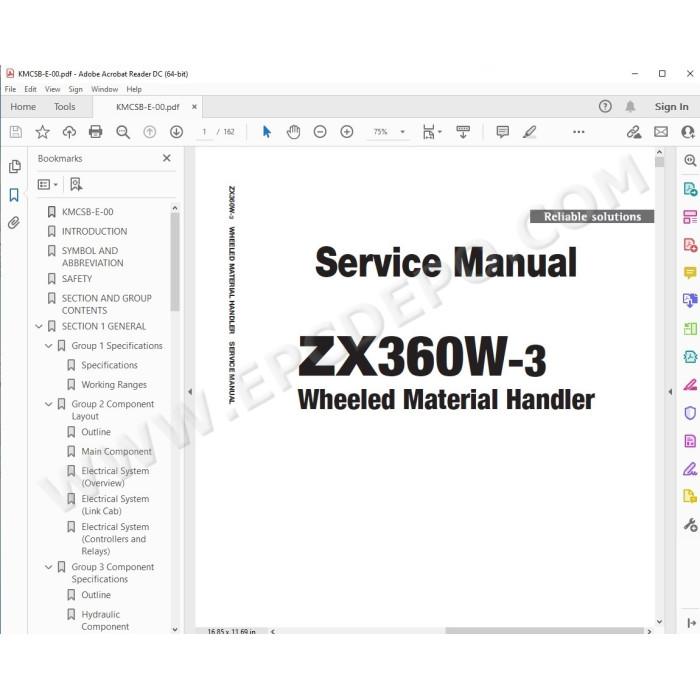Open the Edit menu
Viewport: 700px width, 700px height.
[30, 89]
